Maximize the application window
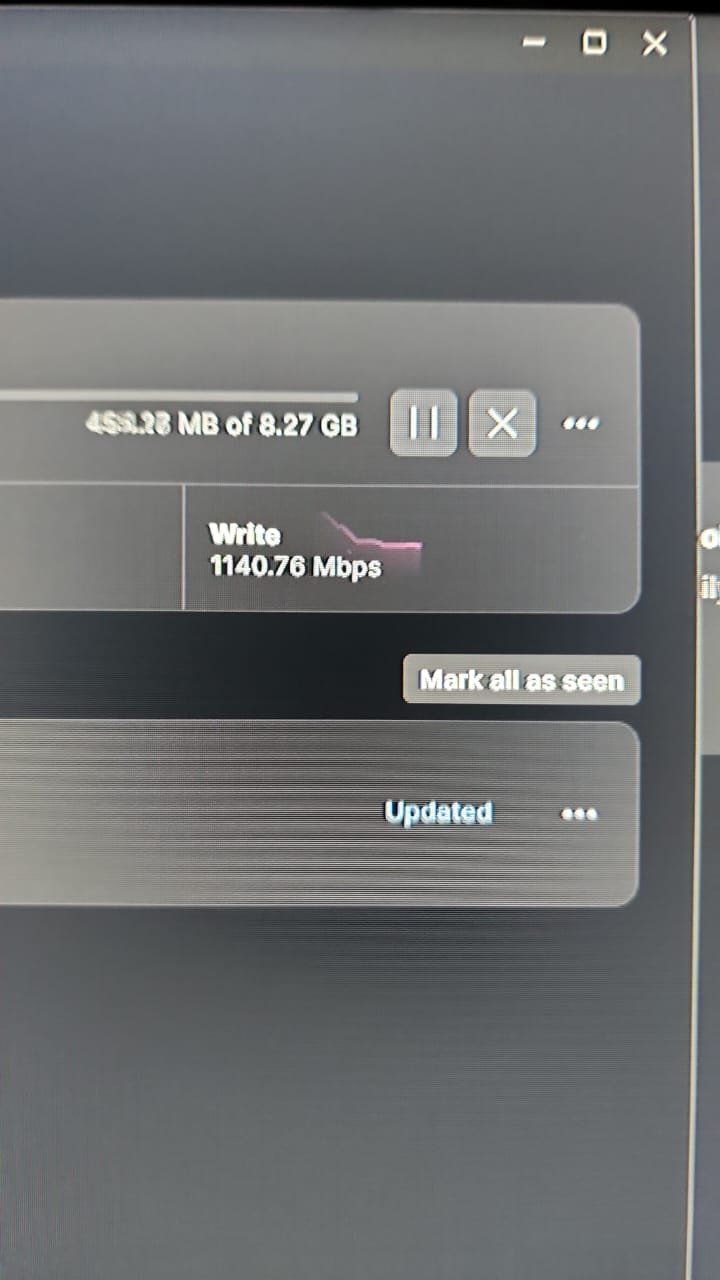Viewport: 720px width, 1280px height. [594, 42]
